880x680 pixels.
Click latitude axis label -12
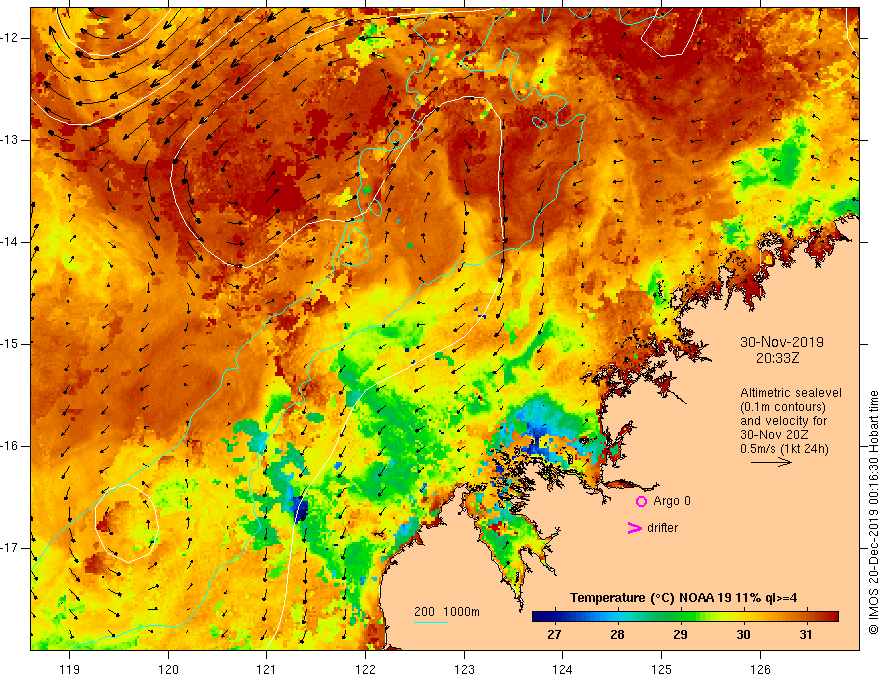click(x=11, y=38)
